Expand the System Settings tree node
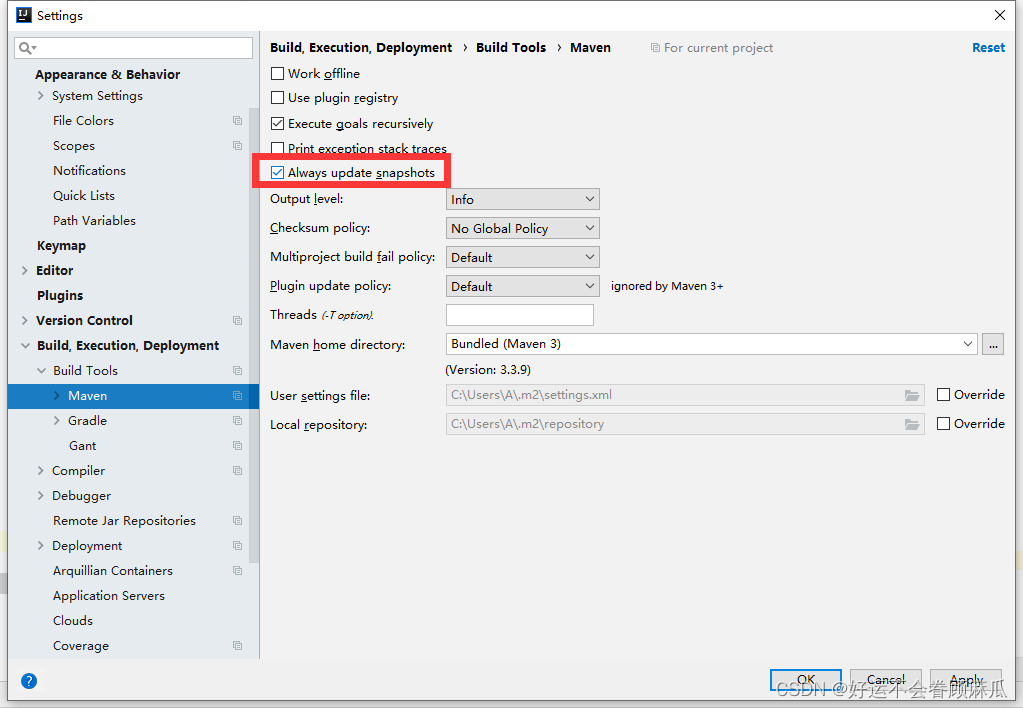 40,96
